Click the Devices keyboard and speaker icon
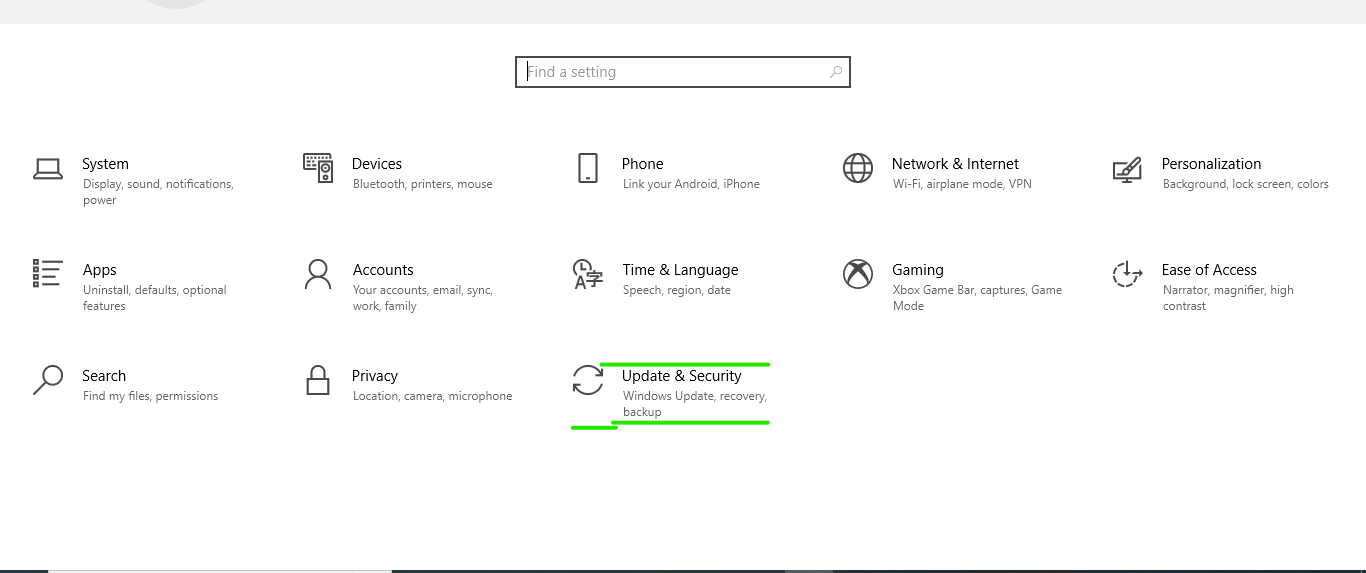Viewport: 1366px width, 573px height. pos(318,168)
